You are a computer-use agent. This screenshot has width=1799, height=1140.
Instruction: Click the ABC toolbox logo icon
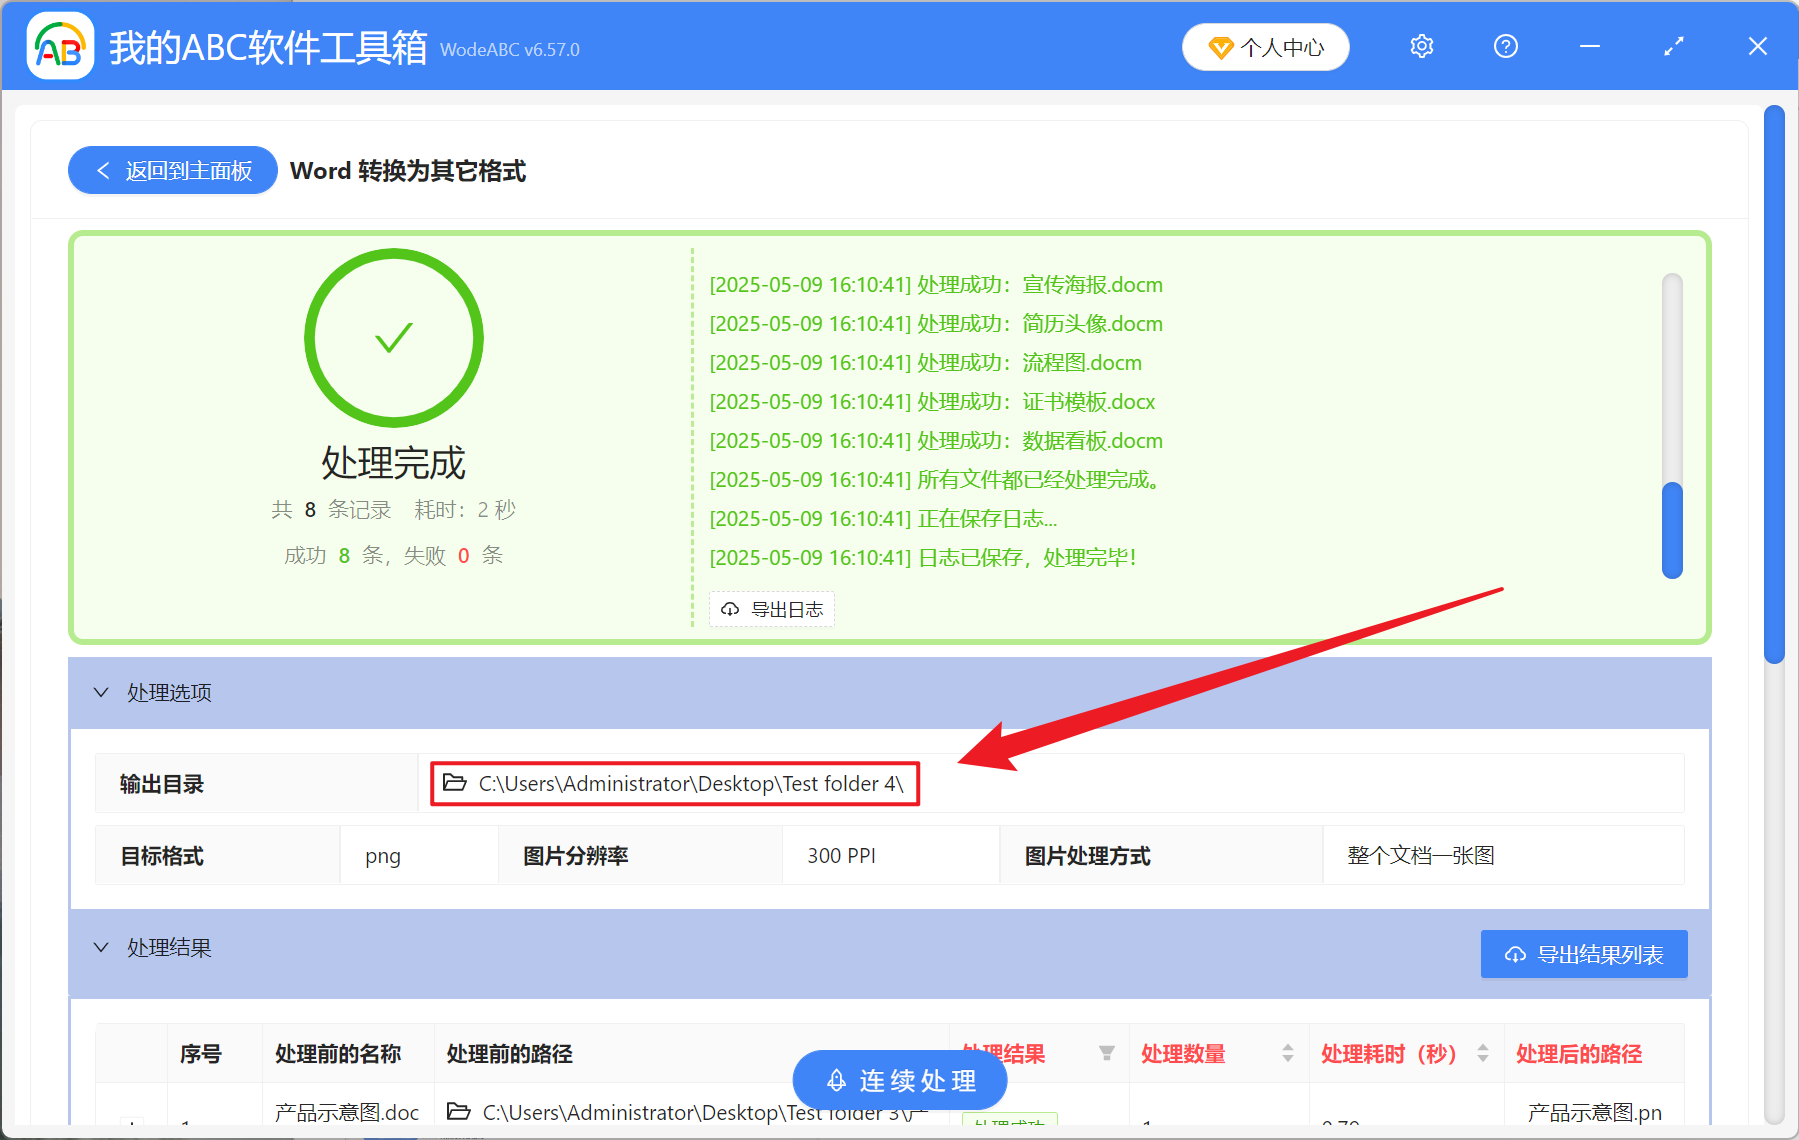(60, 46)
